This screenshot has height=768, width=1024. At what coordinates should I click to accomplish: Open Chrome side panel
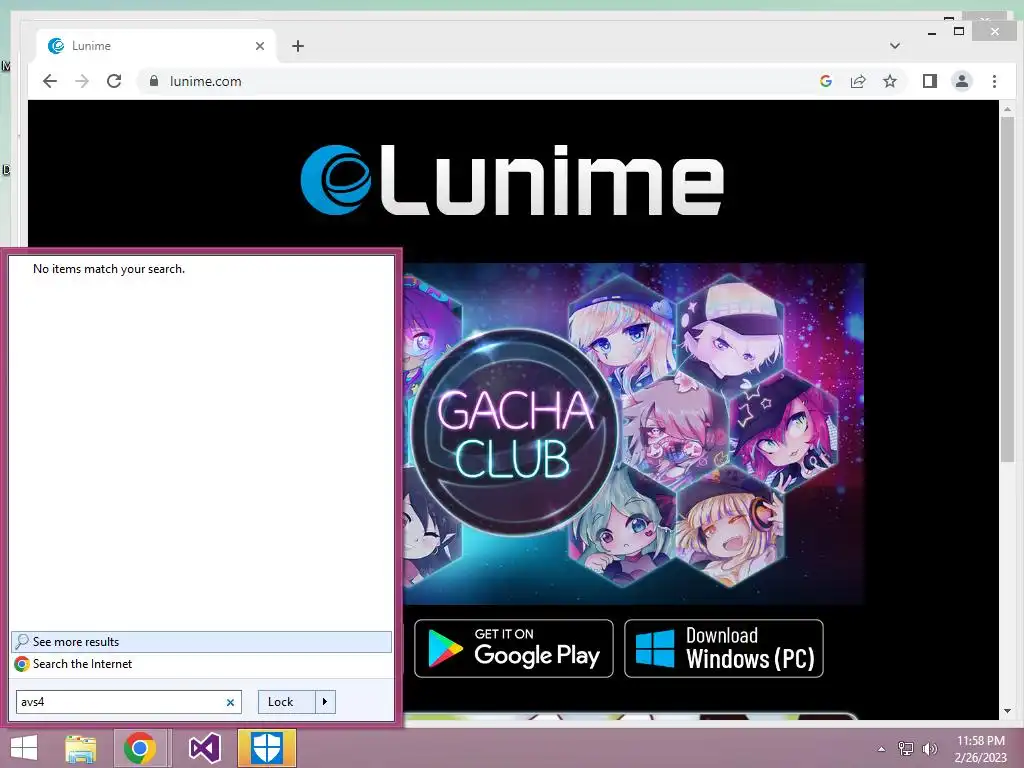(929, 81)
